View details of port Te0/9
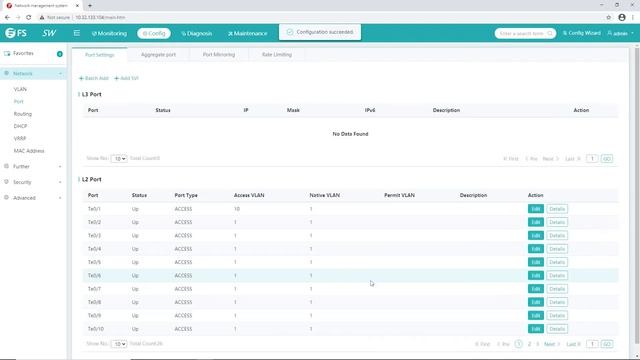 tap(557, 316)
